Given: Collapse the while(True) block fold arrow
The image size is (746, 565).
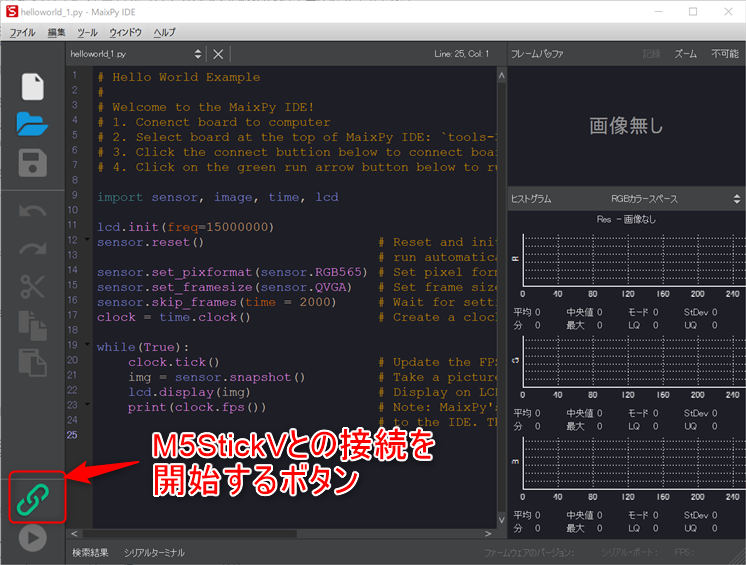Looking at the screenshot, I should 89,347.
